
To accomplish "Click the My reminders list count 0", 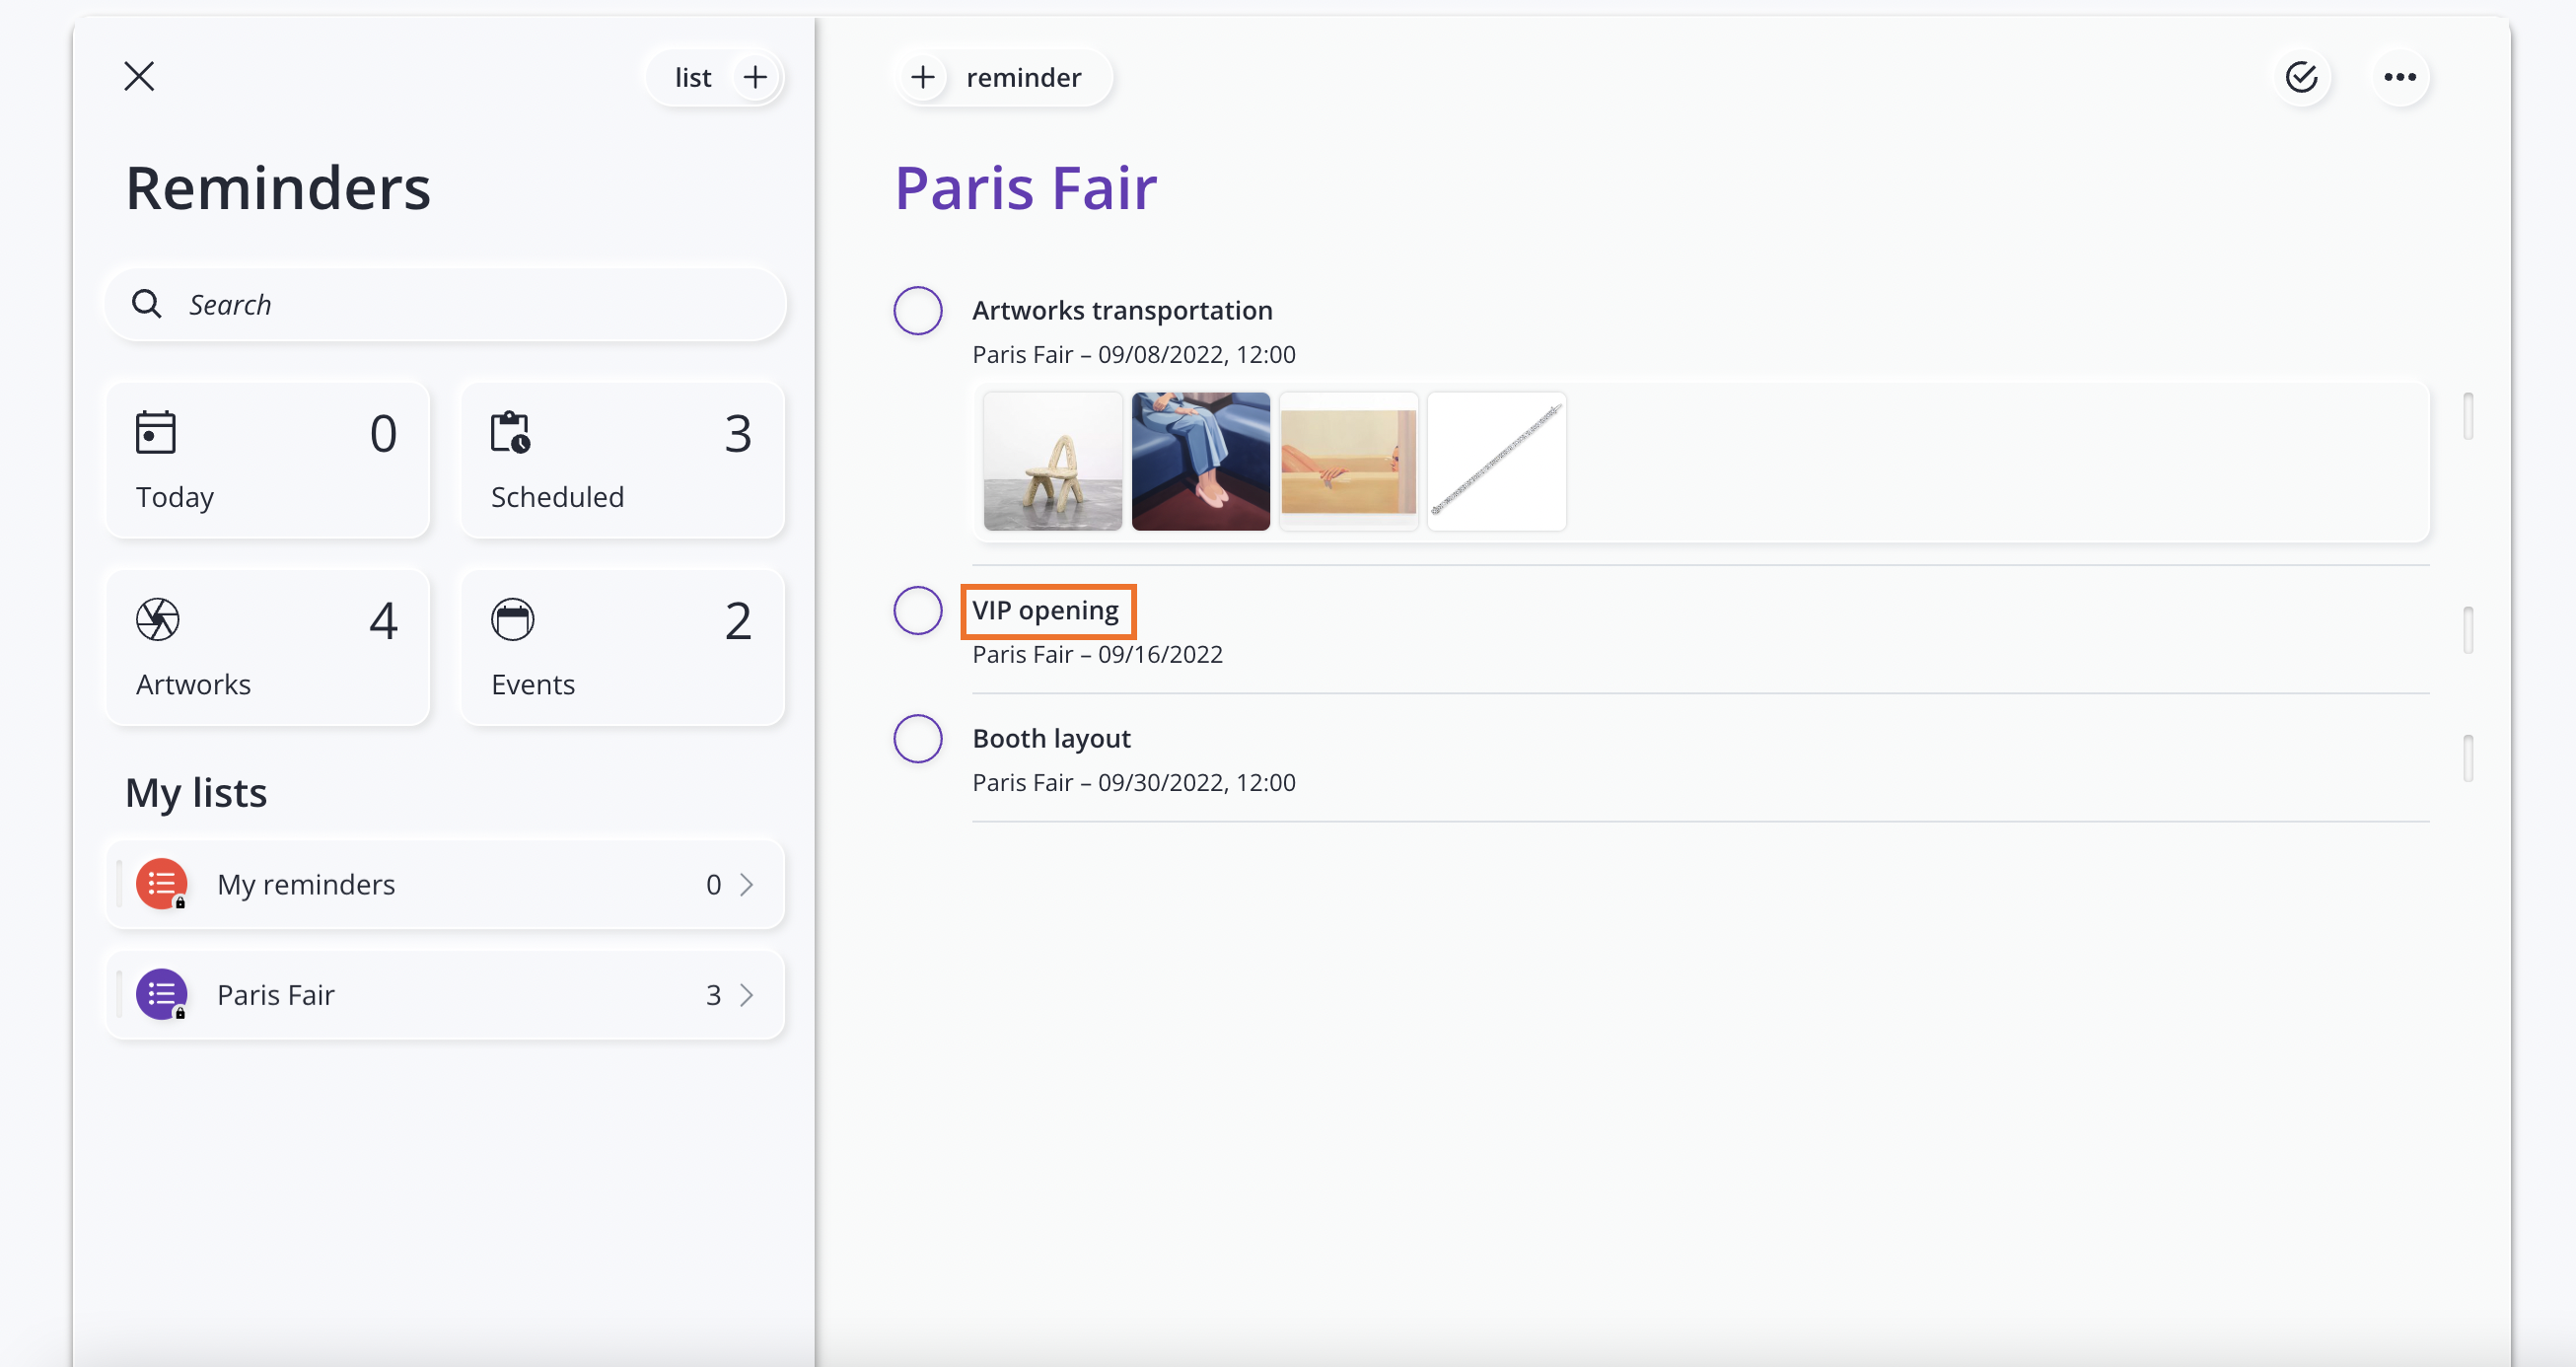I will pos(714,884).
